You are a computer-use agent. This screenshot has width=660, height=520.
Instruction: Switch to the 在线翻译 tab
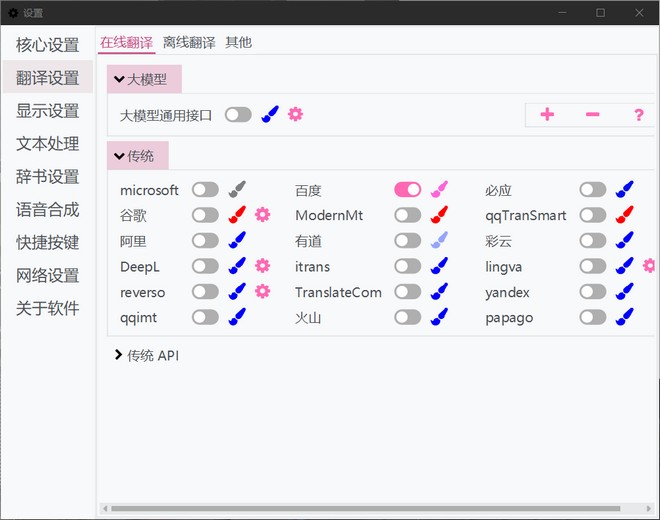[126, 43]
